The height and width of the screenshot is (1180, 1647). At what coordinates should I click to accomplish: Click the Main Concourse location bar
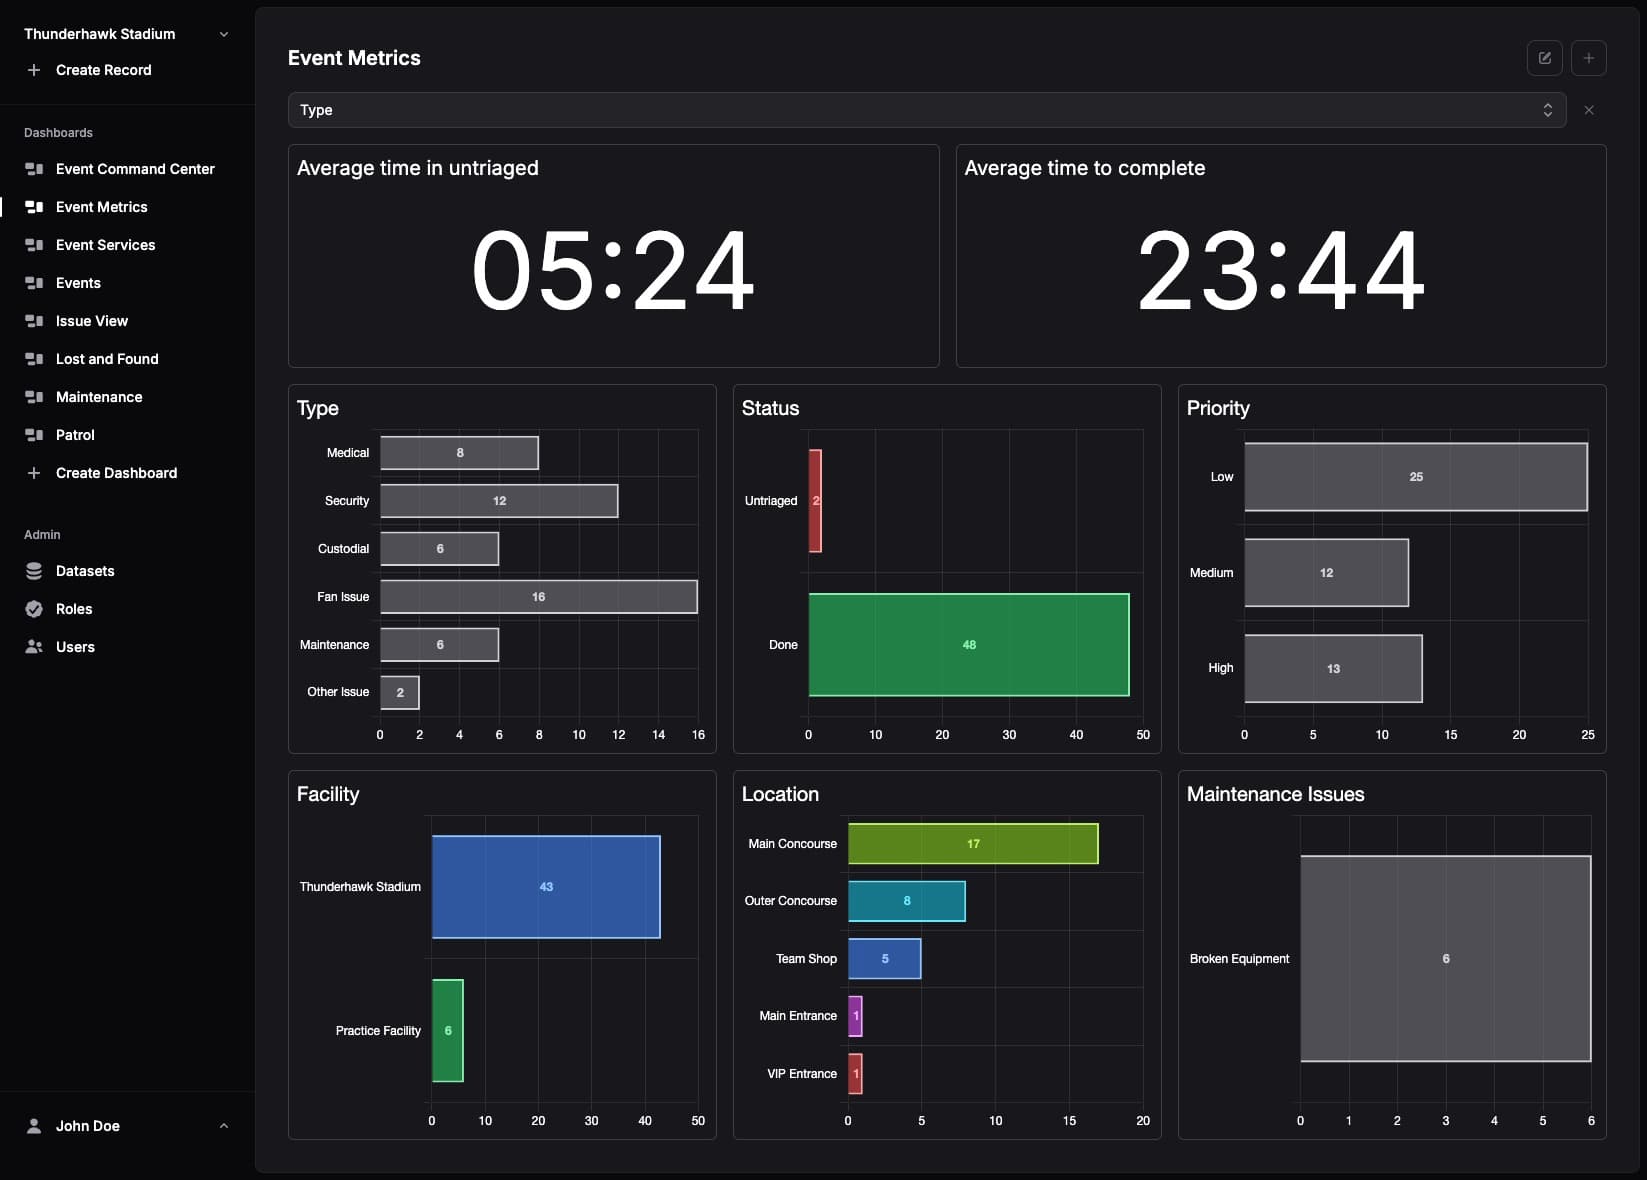[x=973, y=844]
